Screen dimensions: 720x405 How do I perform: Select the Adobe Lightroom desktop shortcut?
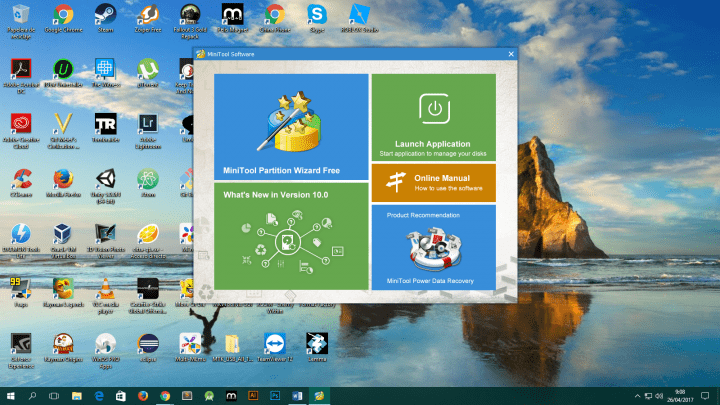148,131
